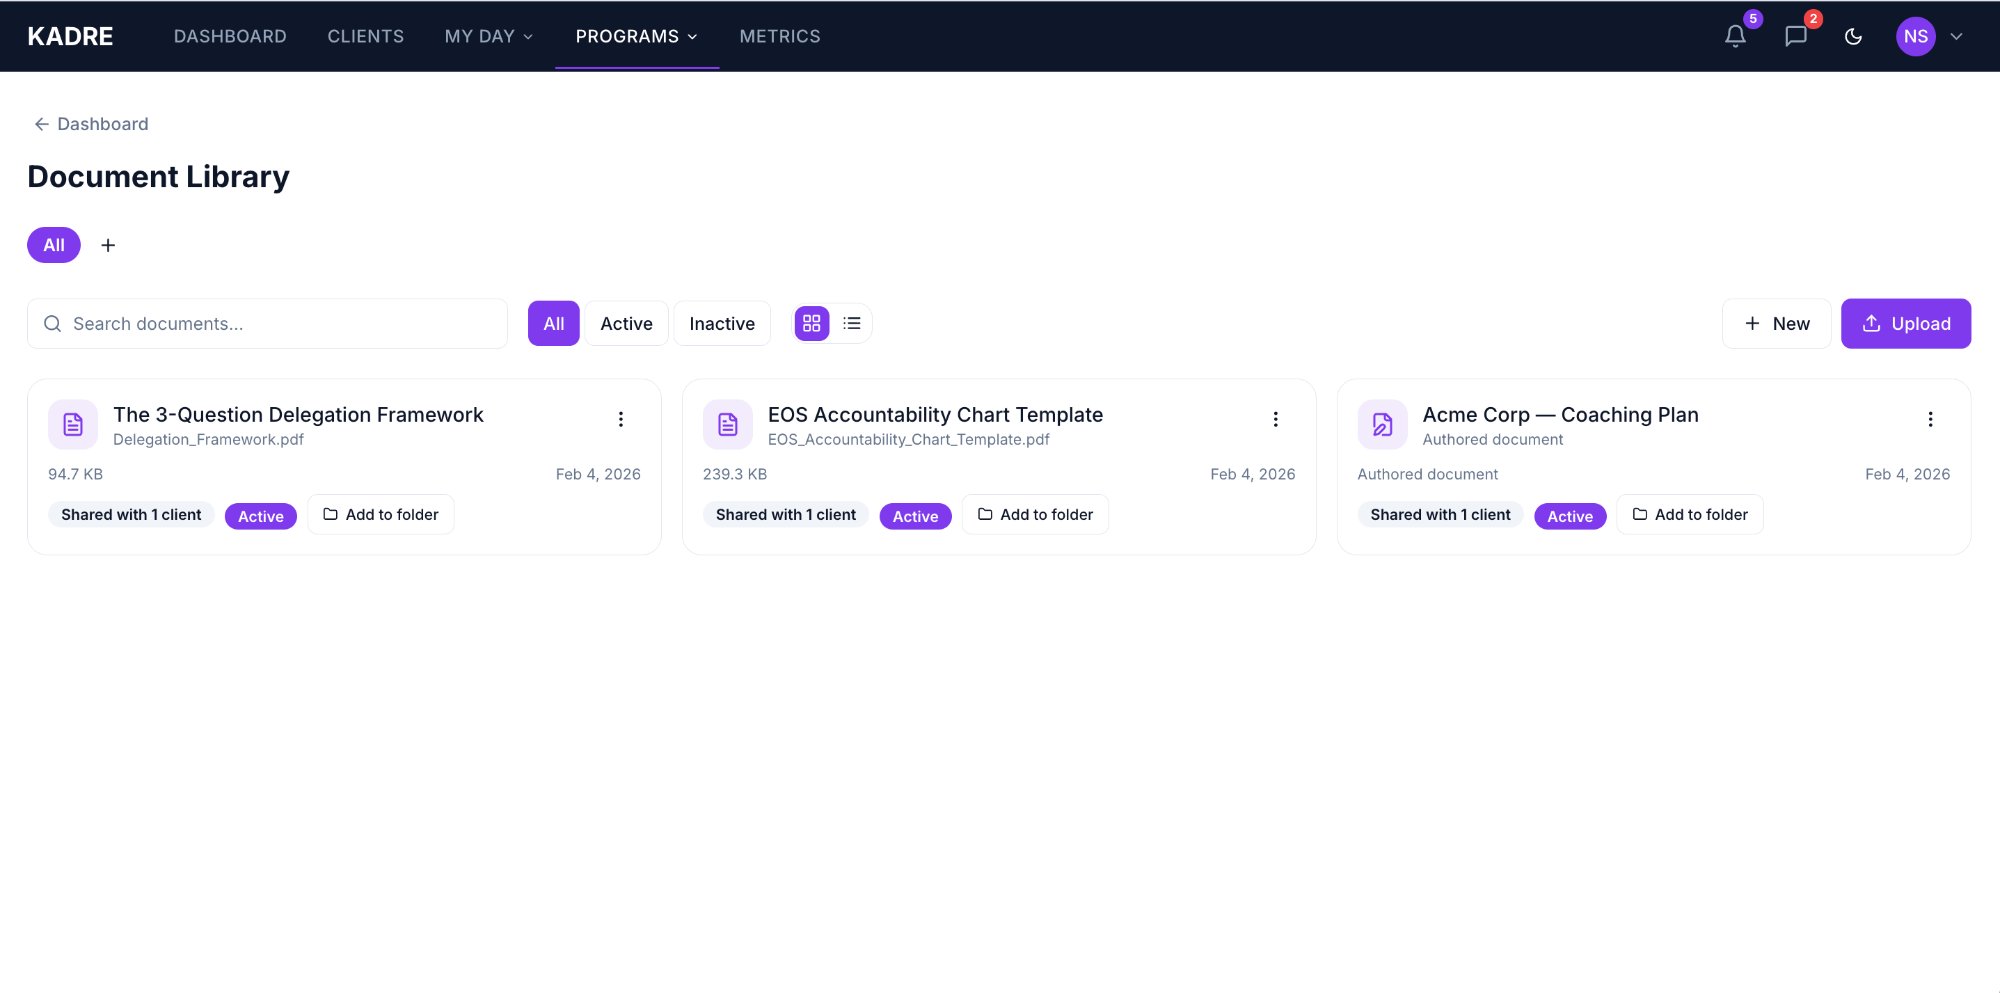Viewport: 2000px width, 993px height.
Task: Switch to list view layout
Action: [852, 324]
